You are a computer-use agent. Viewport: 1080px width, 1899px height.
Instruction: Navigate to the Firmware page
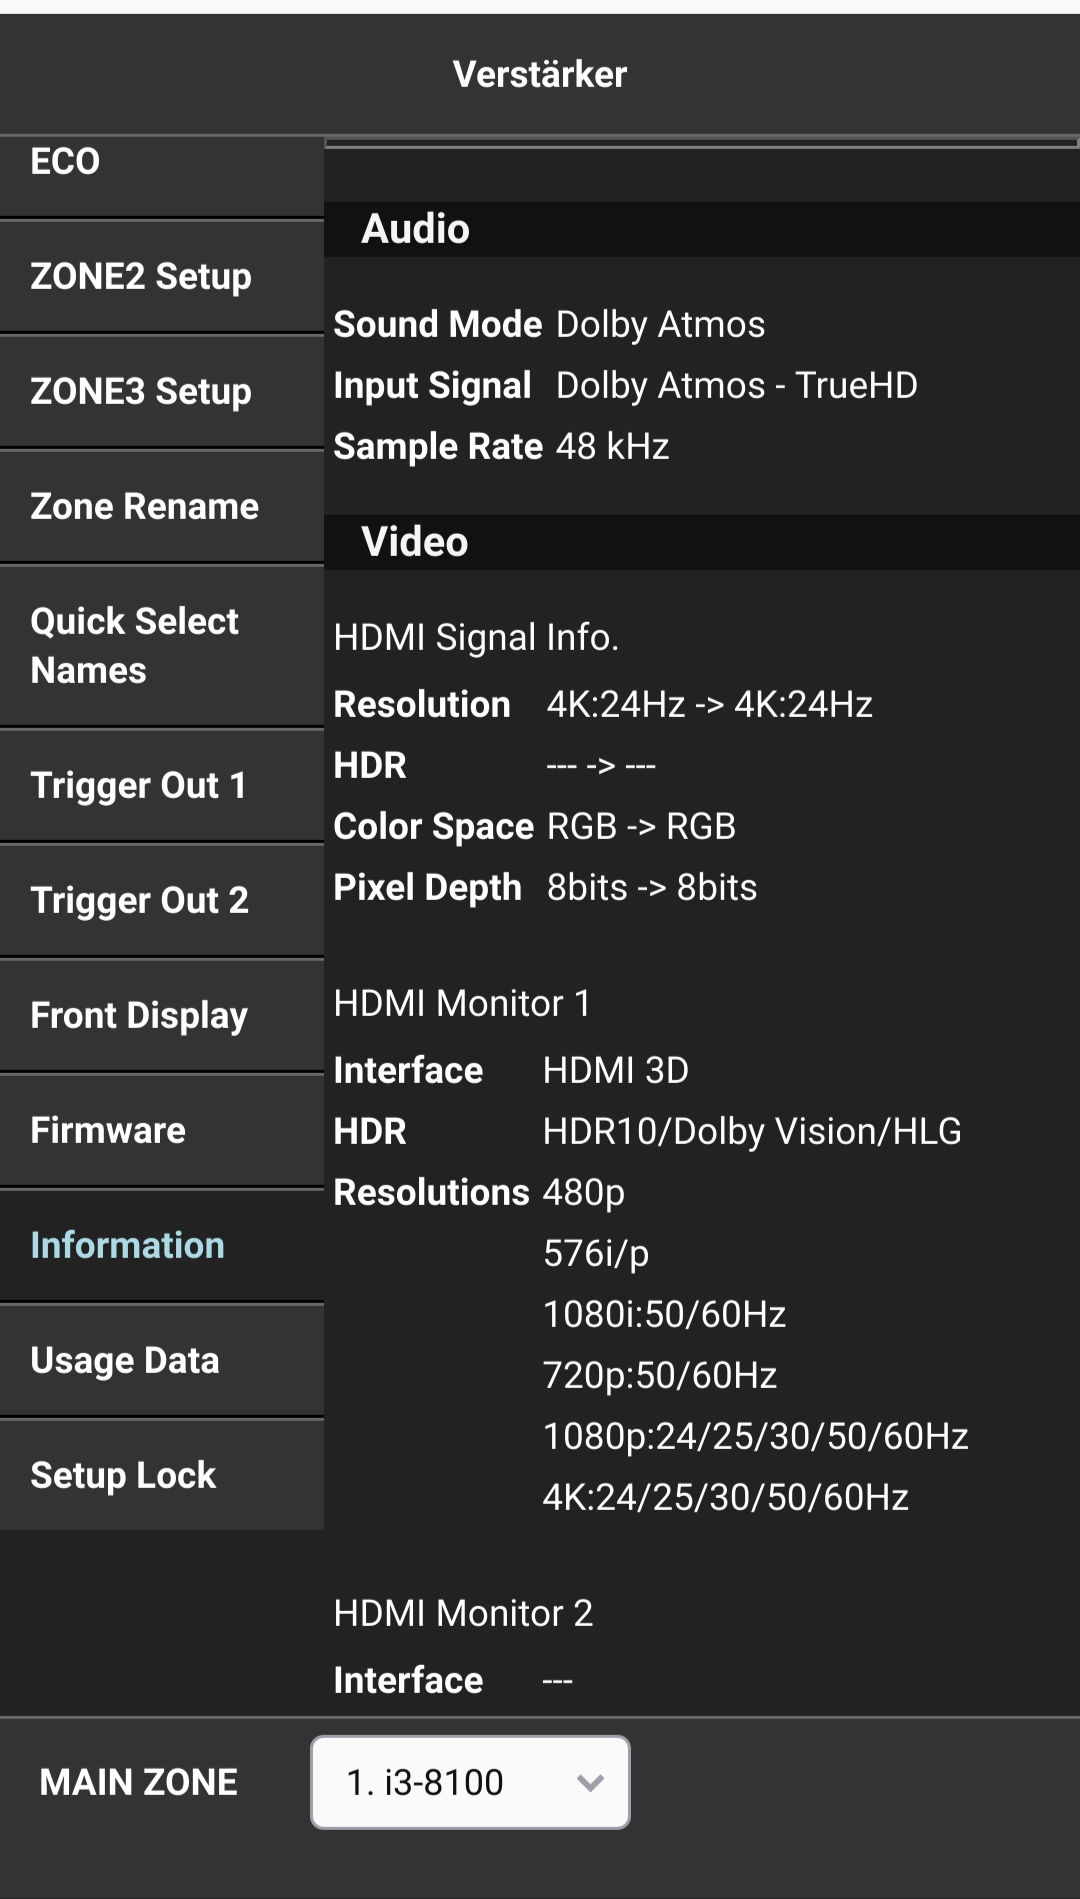point(160,1131)
